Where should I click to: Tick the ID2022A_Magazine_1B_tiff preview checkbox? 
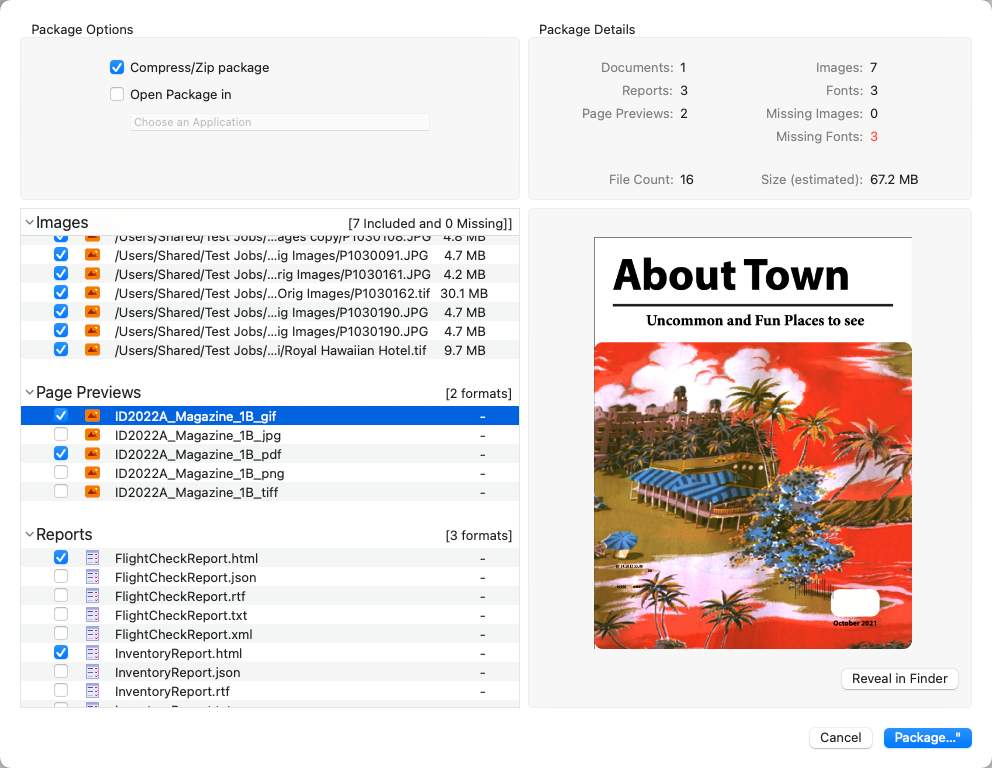[x=61, y=491]
